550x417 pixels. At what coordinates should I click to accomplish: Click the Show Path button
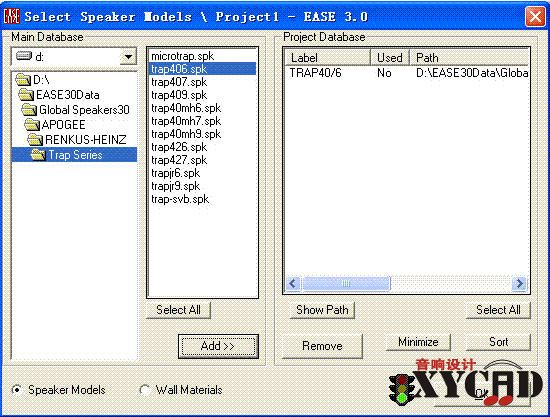pos(322,310)
